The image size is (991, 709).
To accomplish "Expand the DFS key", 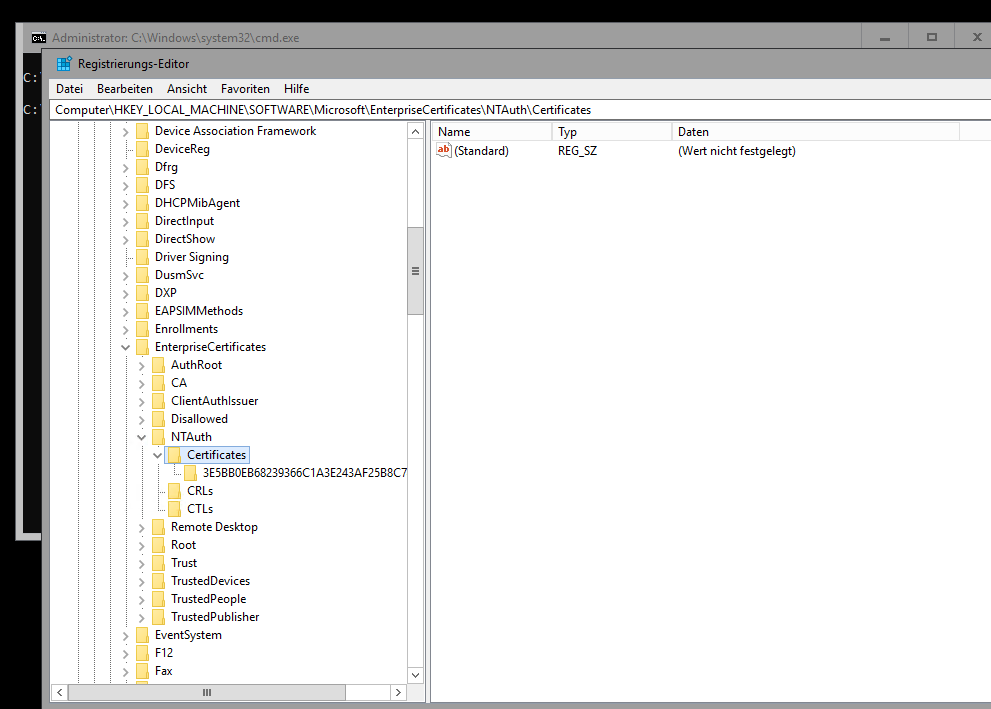I will pyautogui.click(x=125, y=185).
